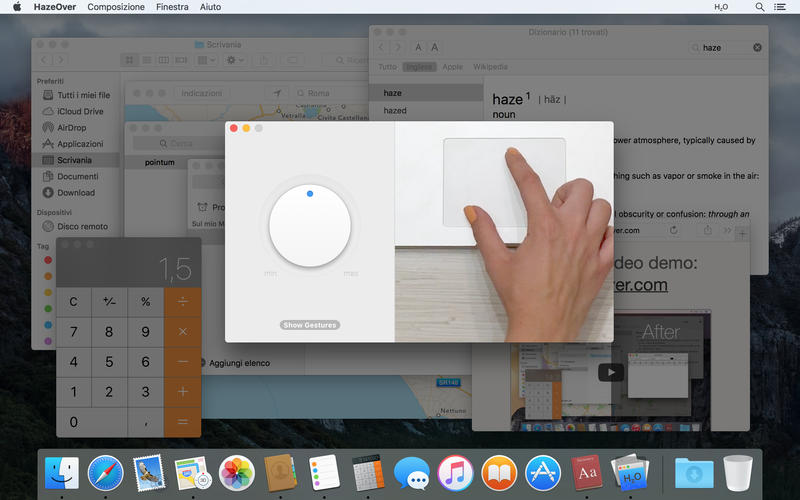Open the Apple menu

coord(17,7)
